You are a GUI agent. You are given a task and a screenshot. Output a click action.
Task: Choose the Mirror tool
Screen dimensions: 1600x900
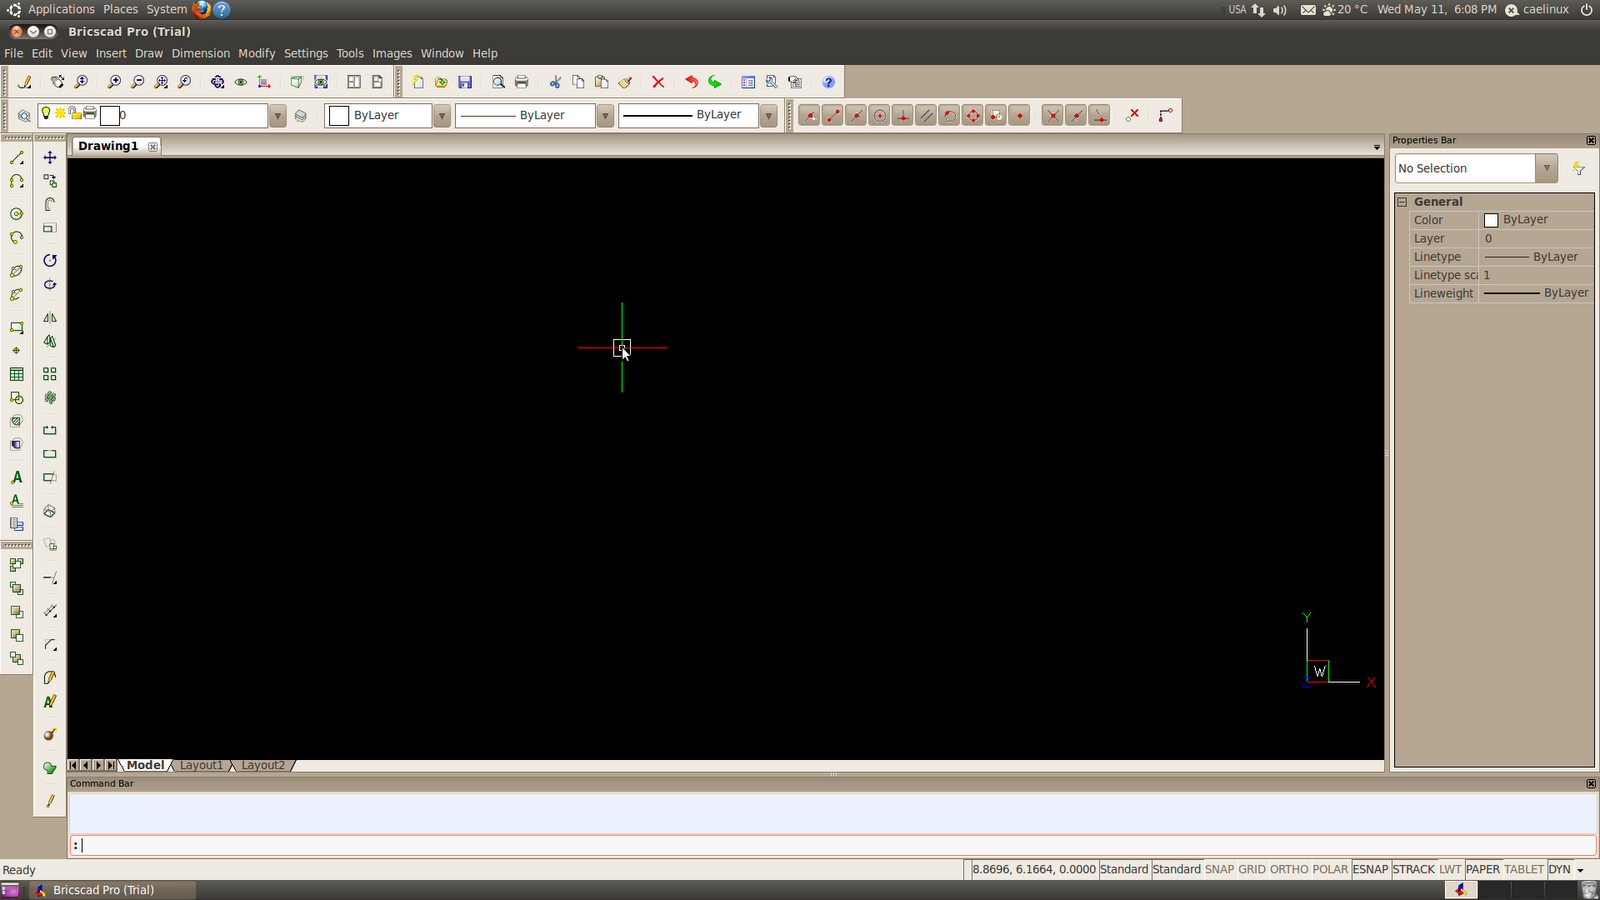coord(50,317)
